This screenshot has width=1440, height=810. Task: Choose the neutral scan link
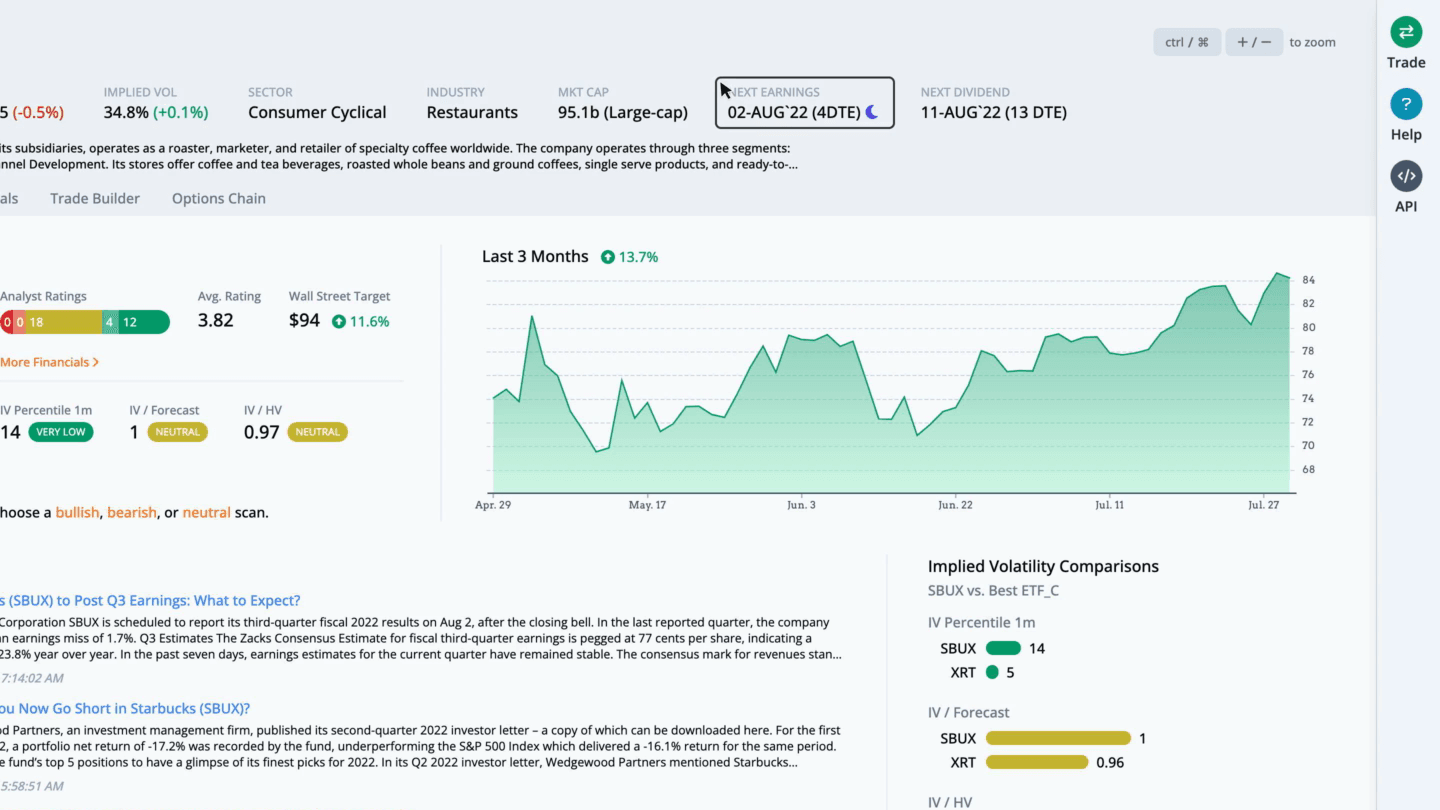point(206,512)
